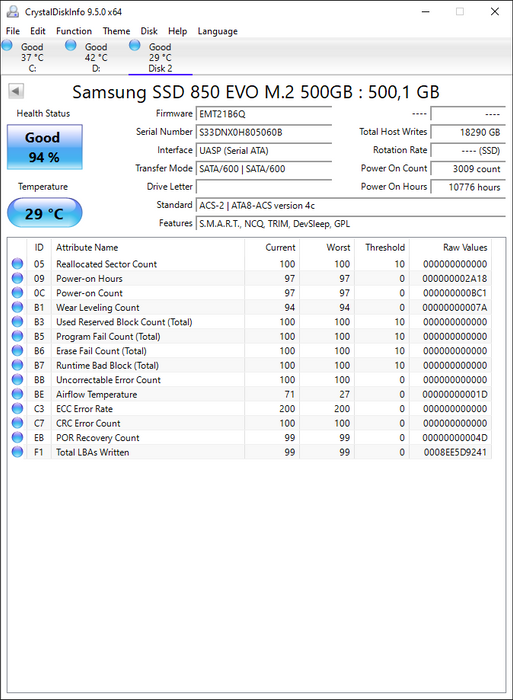Click the previous disk arrow button

point(16,91)
